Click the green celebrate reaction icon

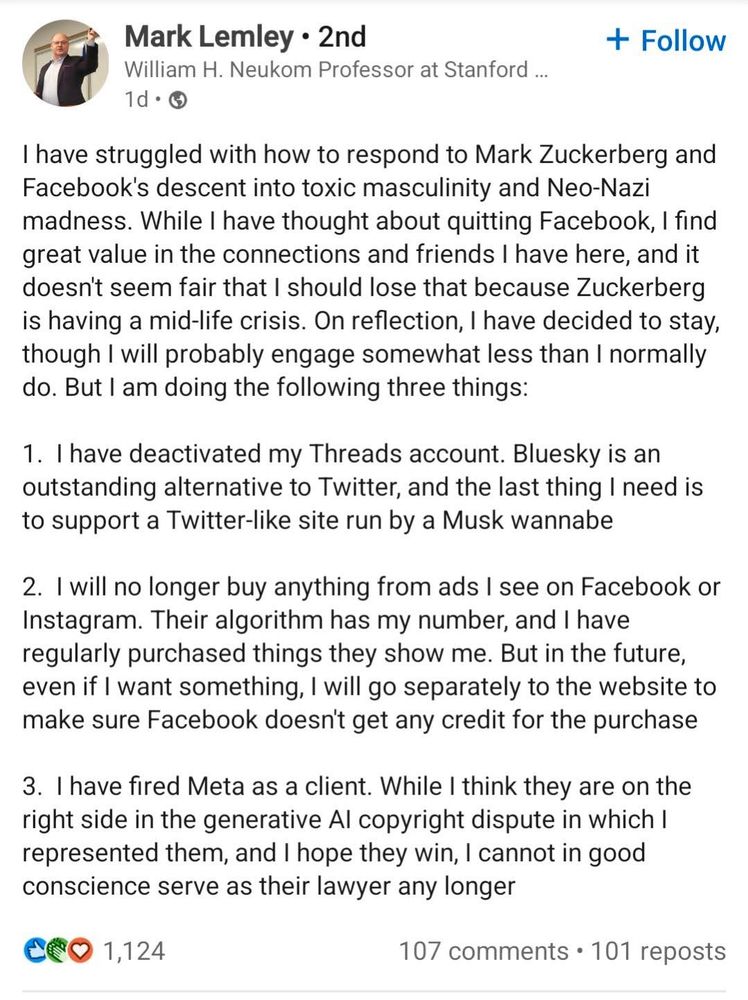(58, 950)
